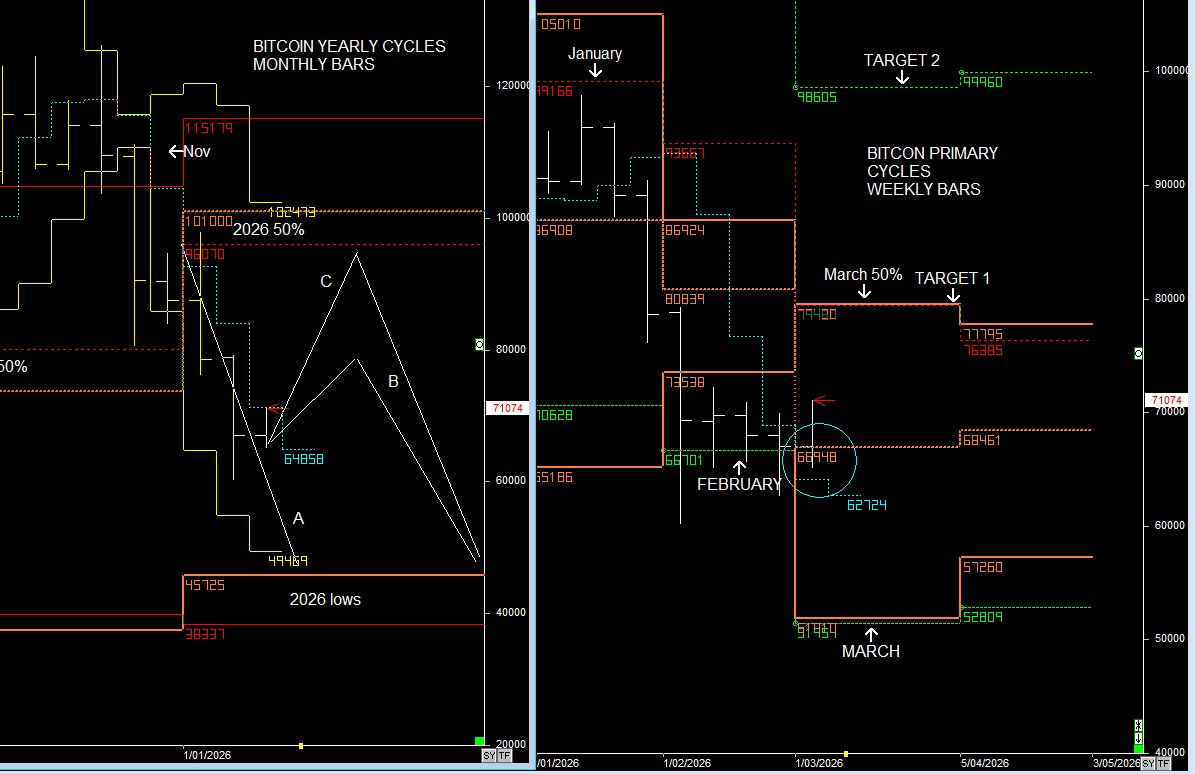Click the yellow marker on the monthly chart time axis
Viewport: 1195px width, 774px height.
(x=301, y=745)
